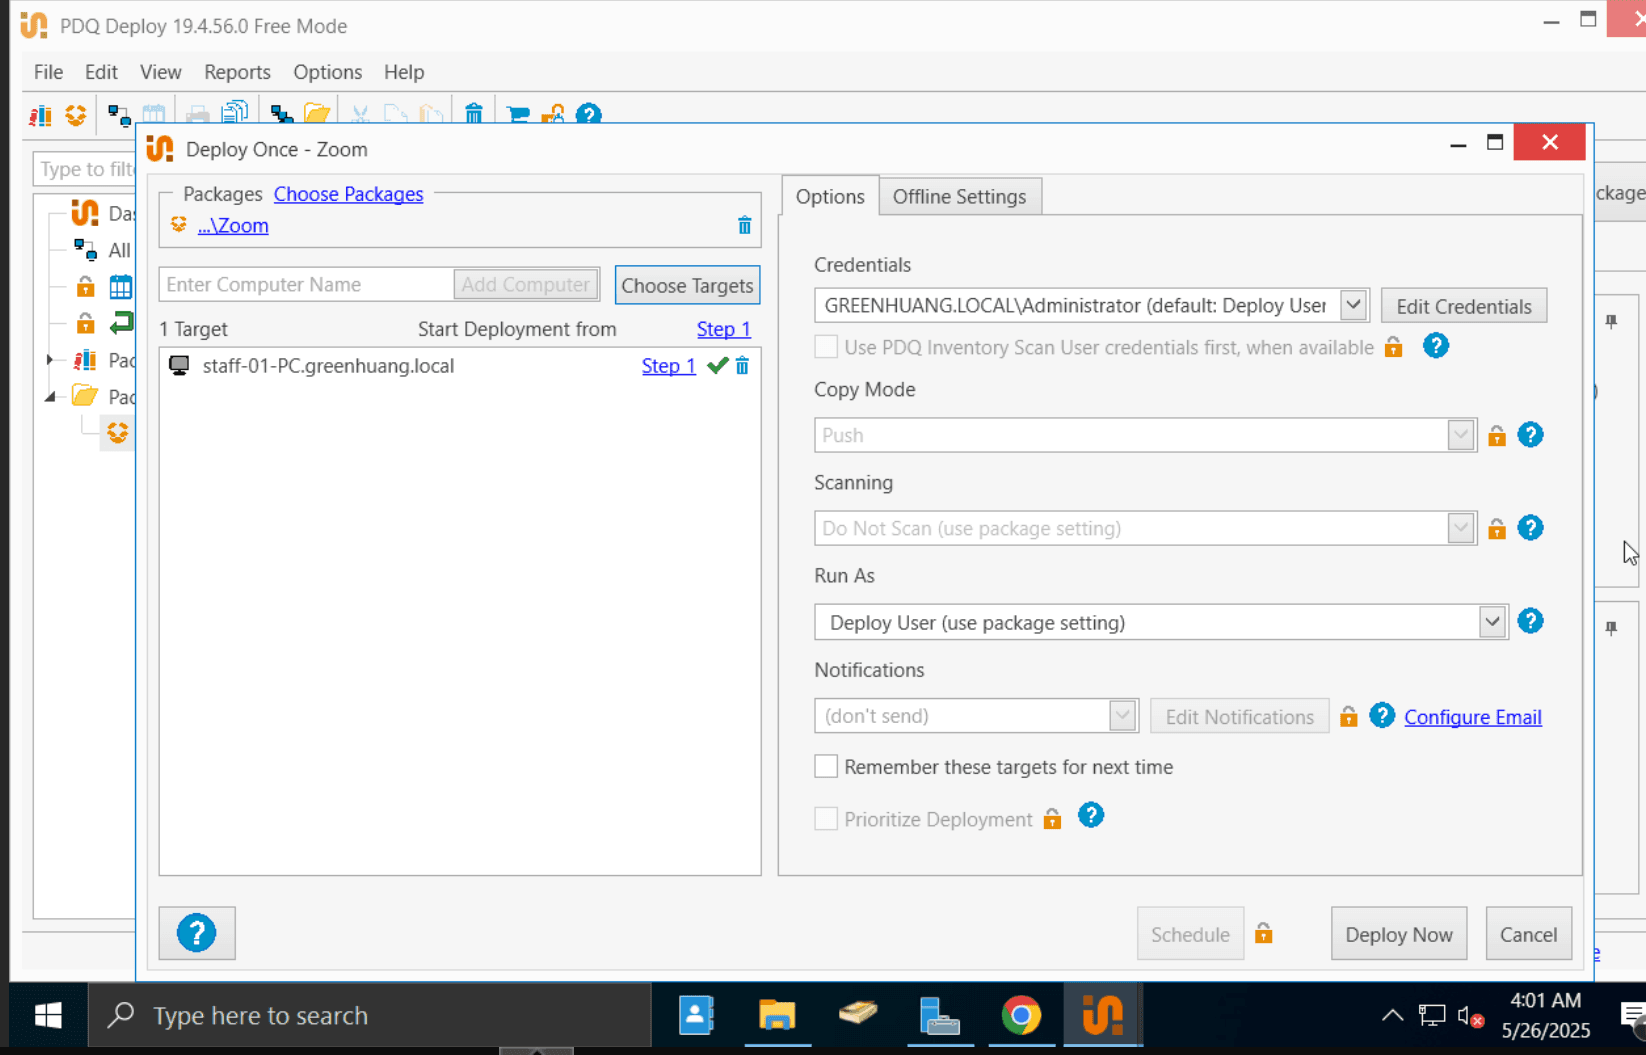Click Choose Packages link
This screenshot has width=1646, height=1055.
click(348, 194)
